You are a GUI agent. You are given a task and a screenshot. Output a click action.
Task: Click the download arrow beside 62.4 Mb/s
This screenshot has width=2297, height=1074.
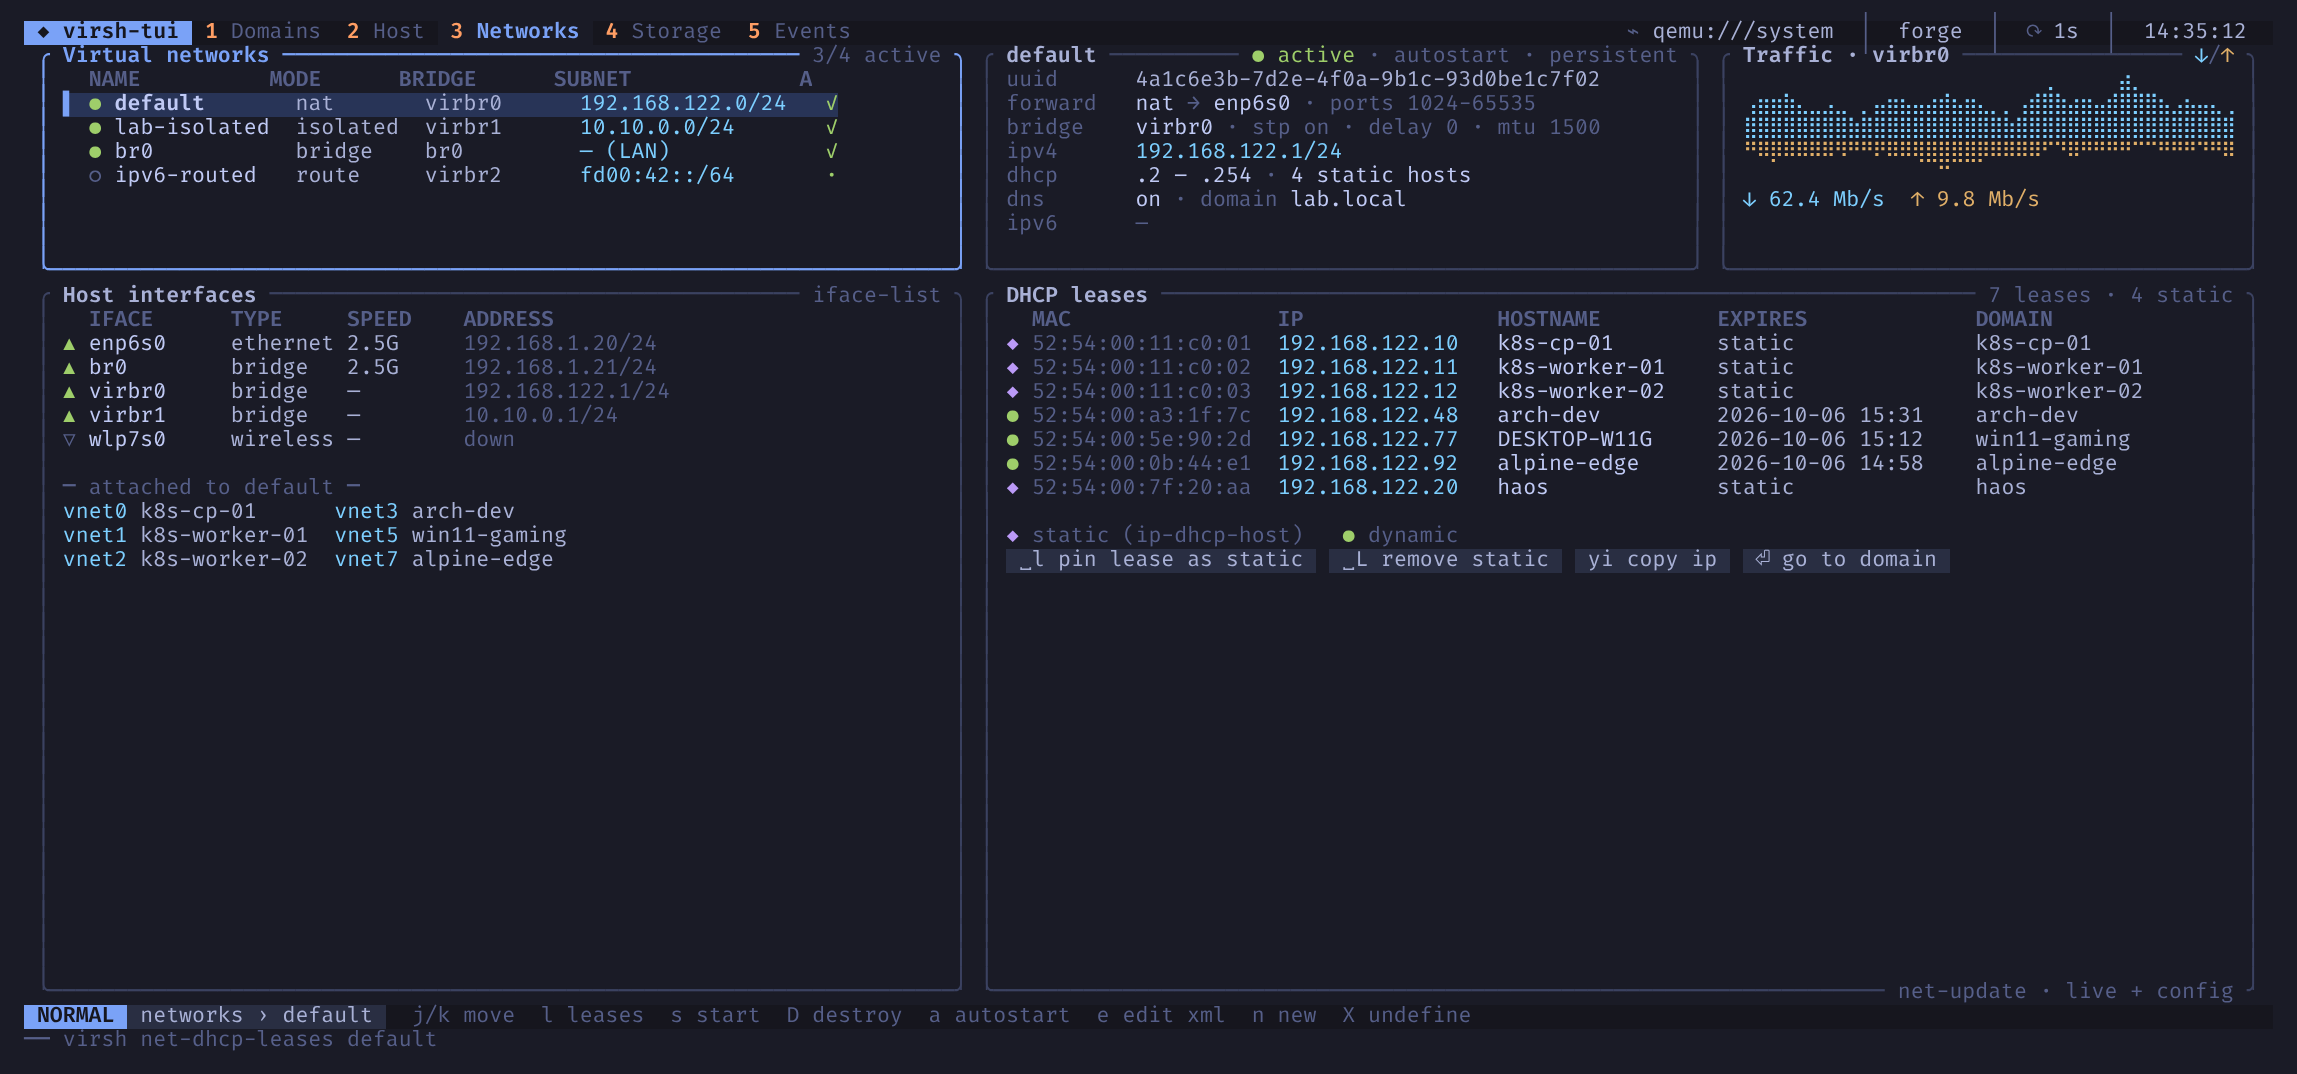[1749, 199]
